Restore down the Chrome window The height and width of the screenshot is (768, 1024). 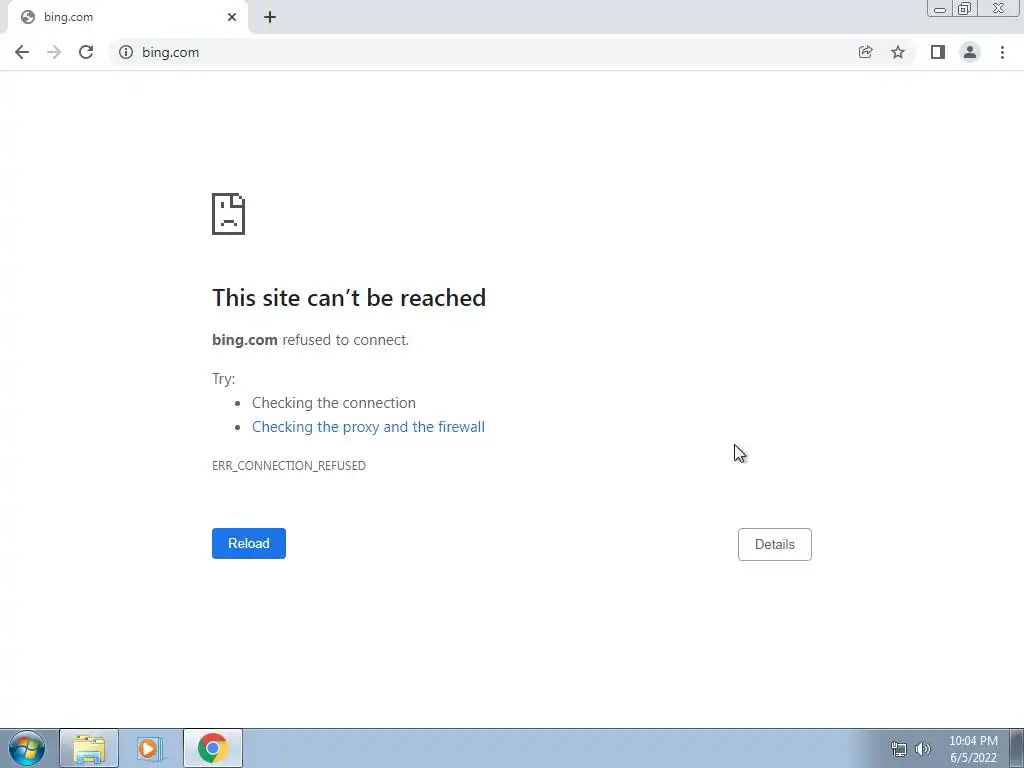click(x=964, y=9)
